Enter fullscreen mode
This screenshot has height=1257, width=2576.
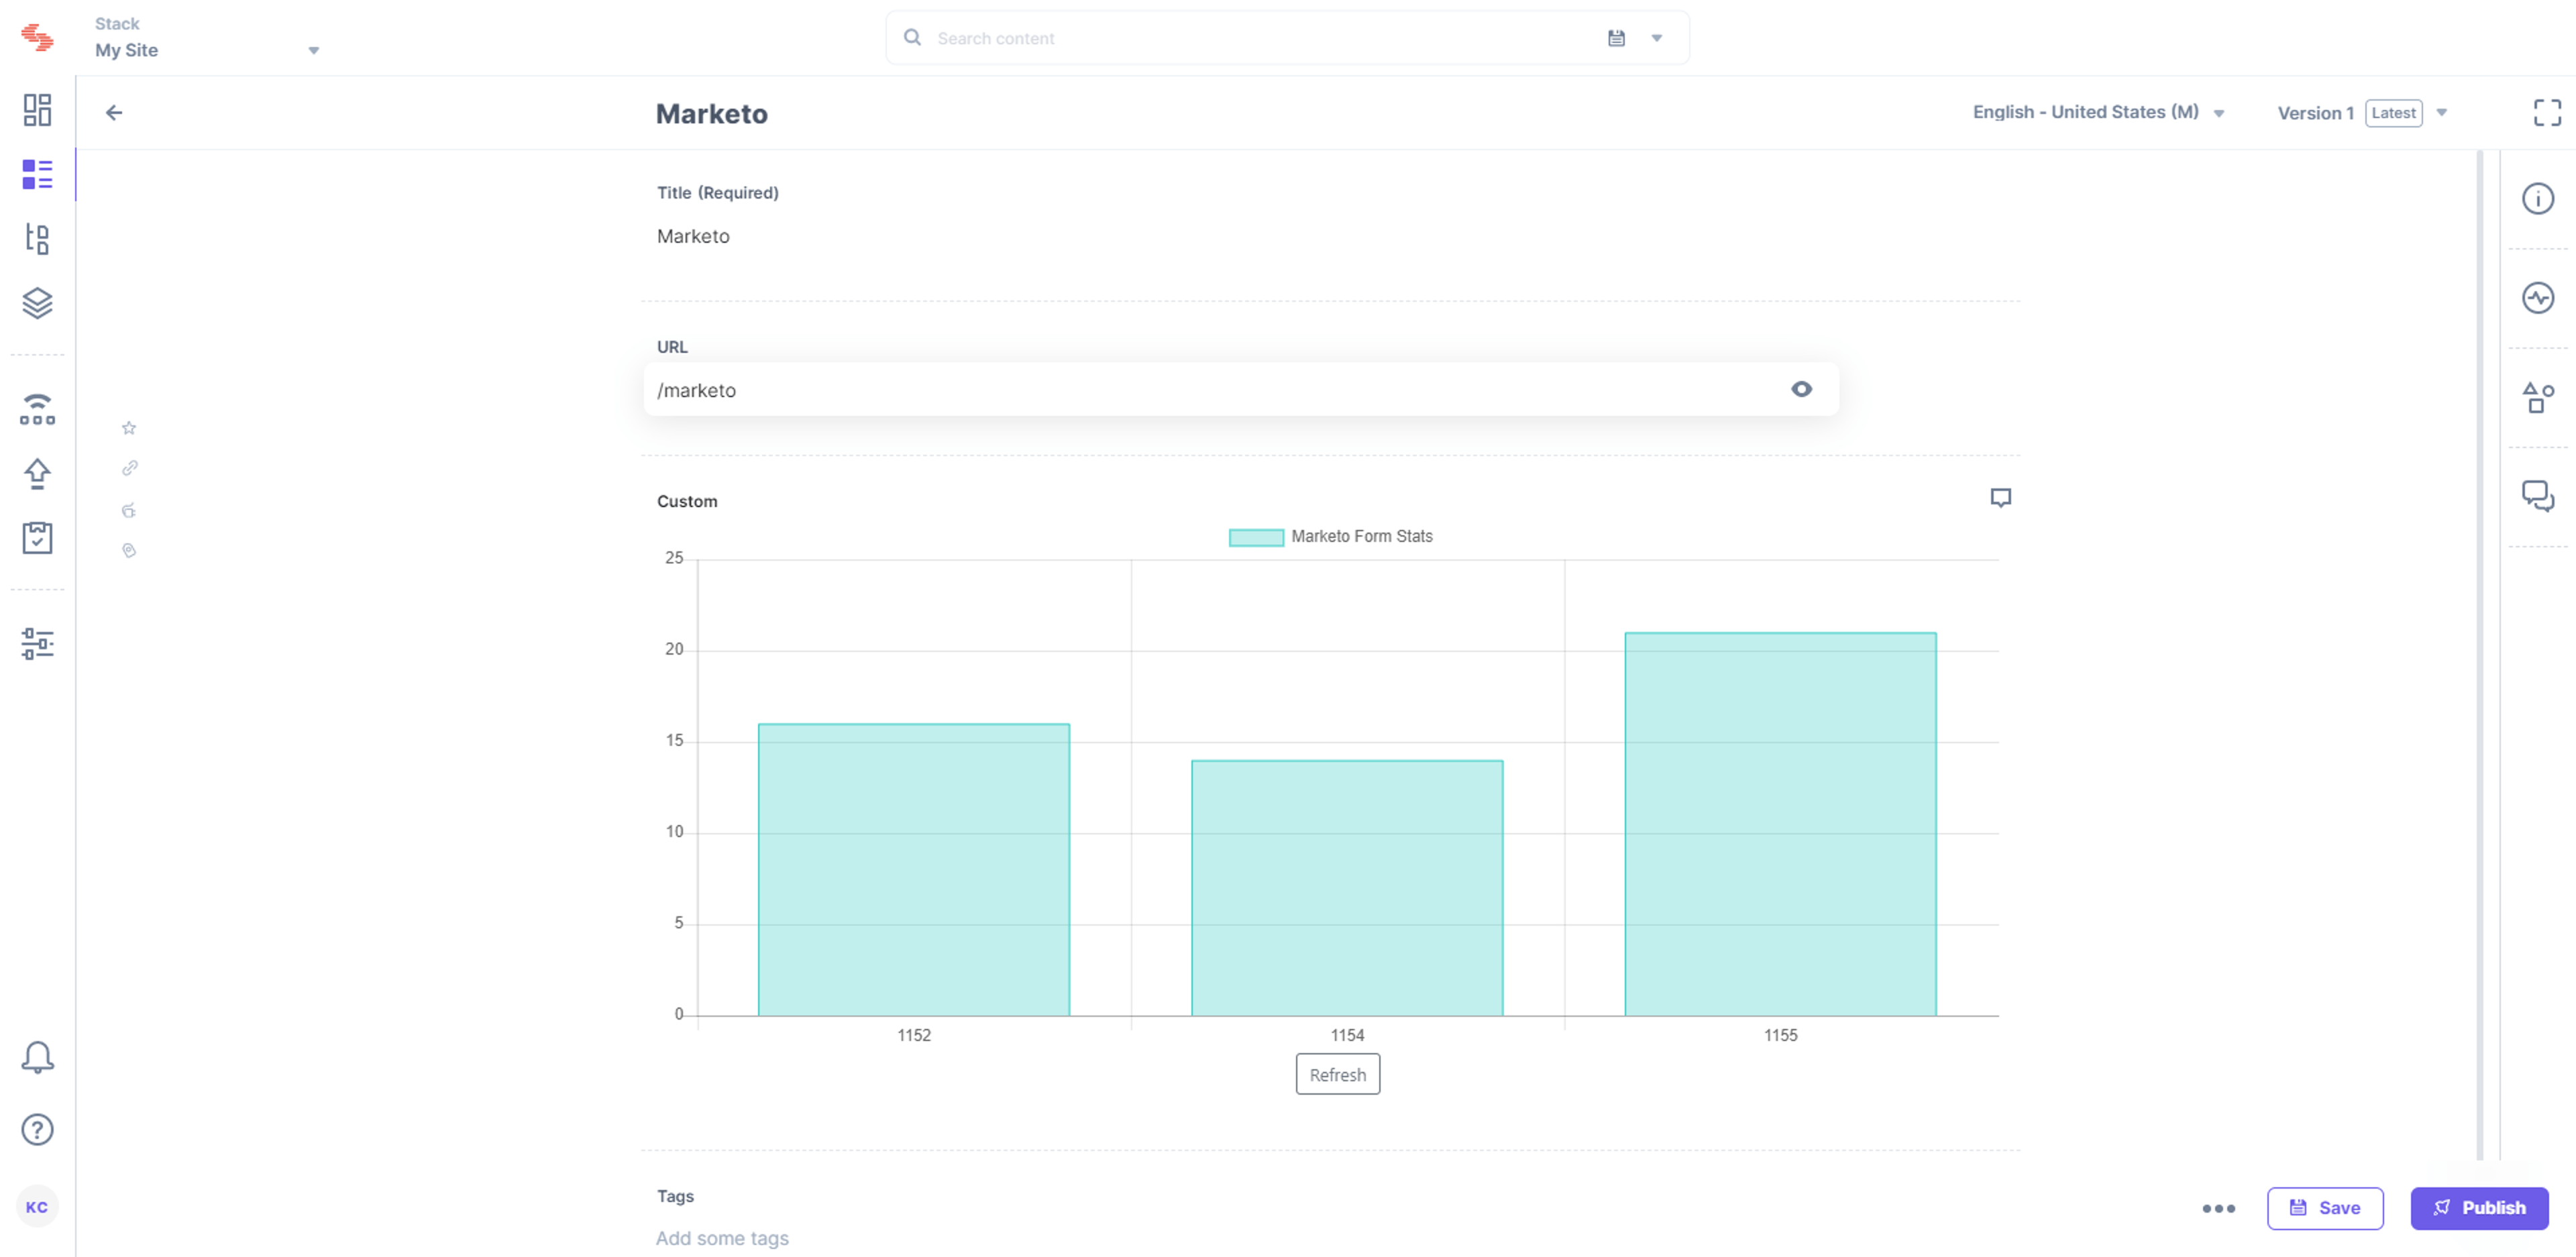click(x=2547, y=112)
